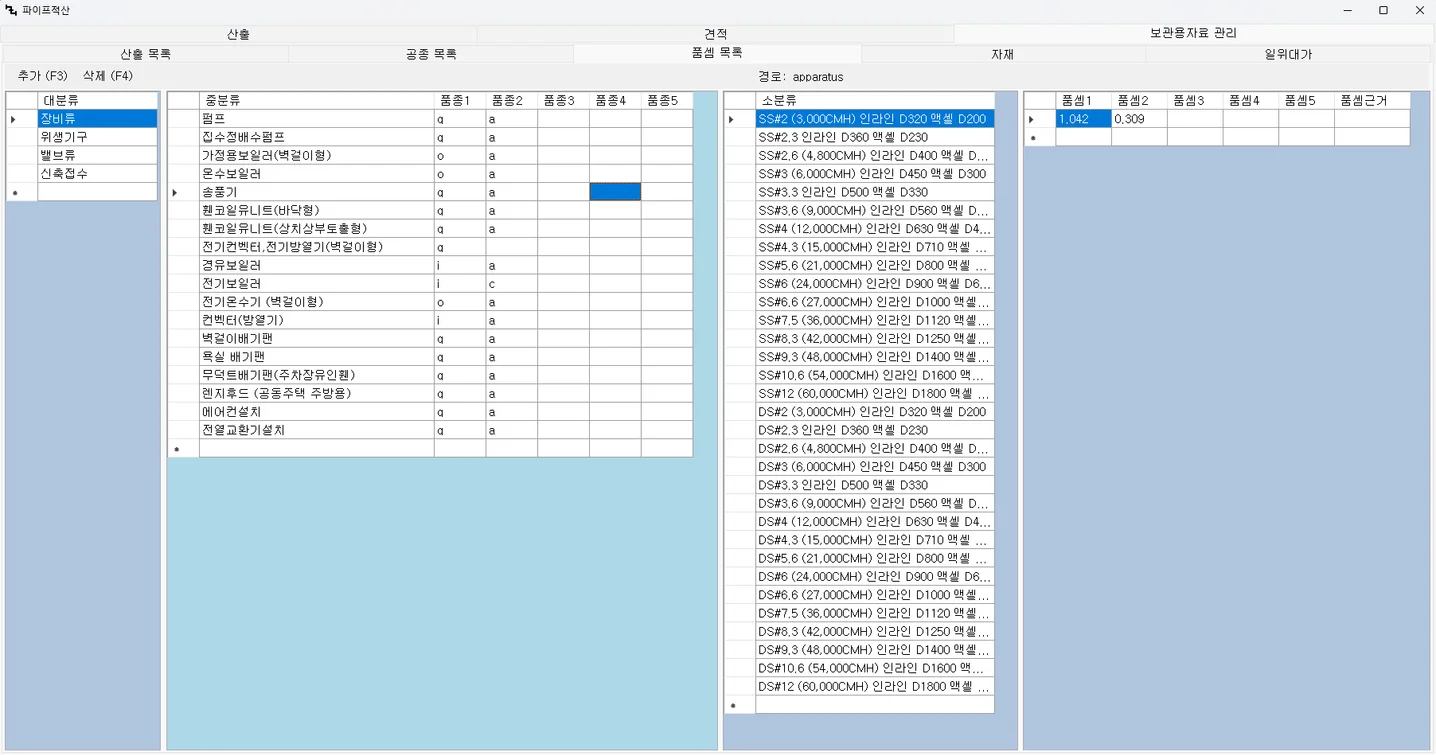
Task: Click the 품셈2 cell with value 0.309
Action: pos(1139,119)
